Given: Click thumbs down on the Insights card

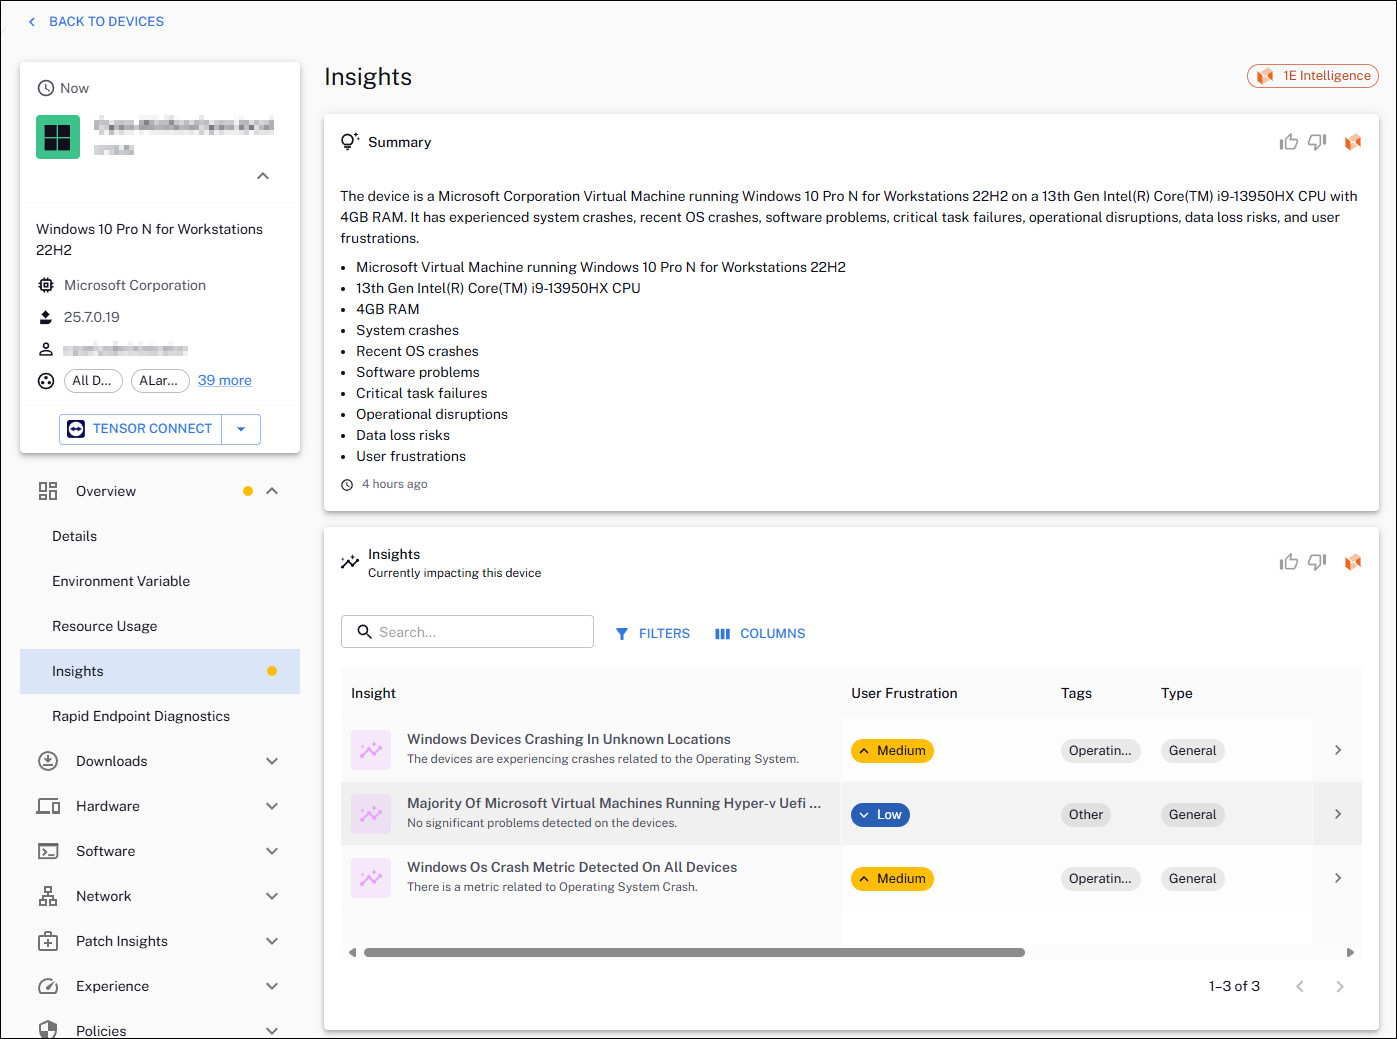Looking at the screenshot, I should point(1317,562).
